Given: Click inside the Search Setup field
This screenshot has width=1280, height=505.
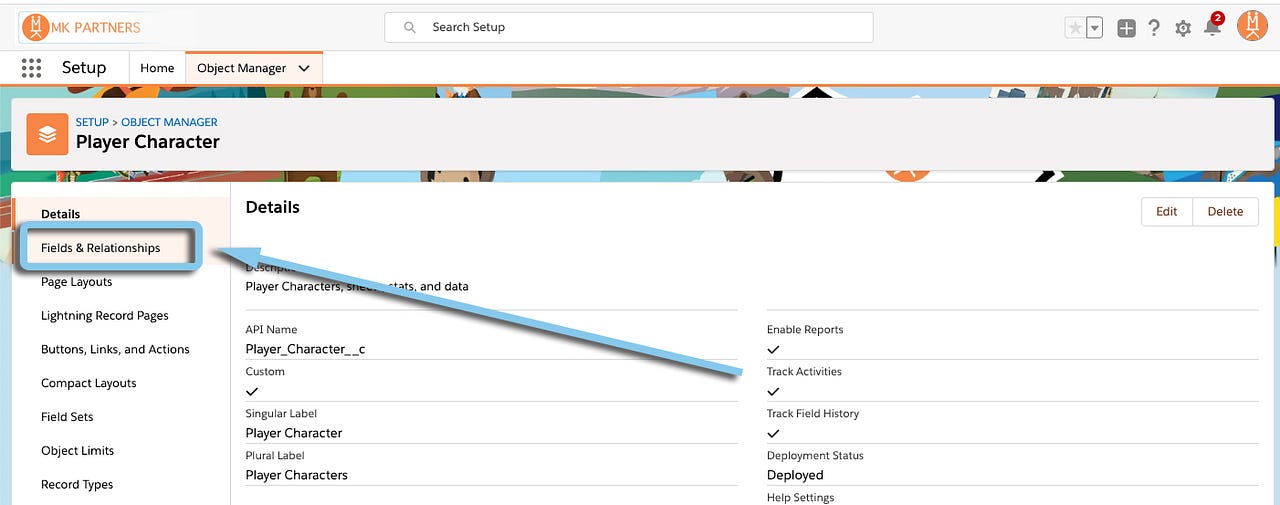Looking at the screenshot, I should (628, 27).
